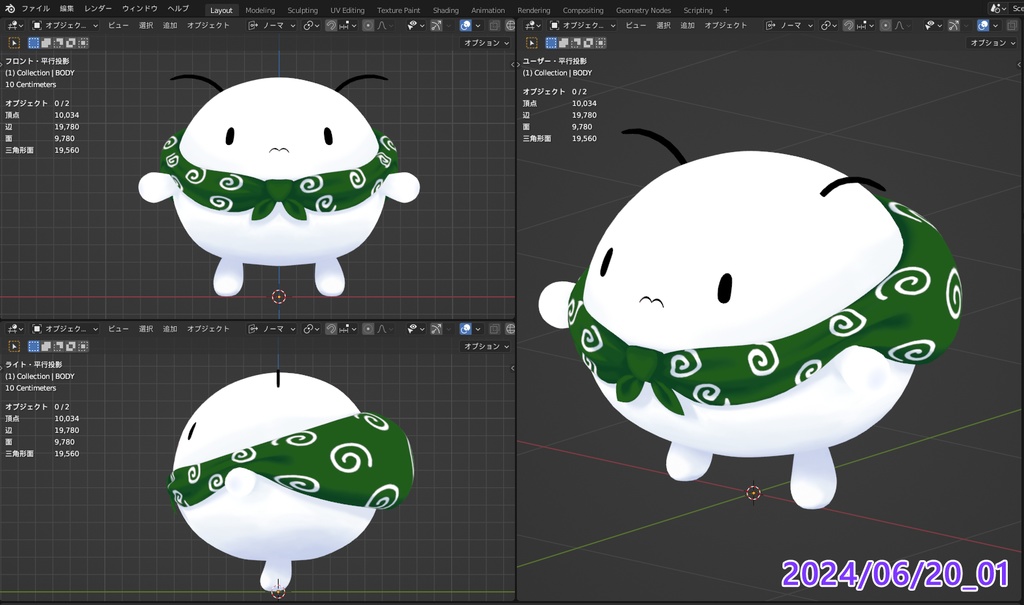
Task: Click the 3D cursor in user view
Action: pyautogui.click(x=753, y=493)
